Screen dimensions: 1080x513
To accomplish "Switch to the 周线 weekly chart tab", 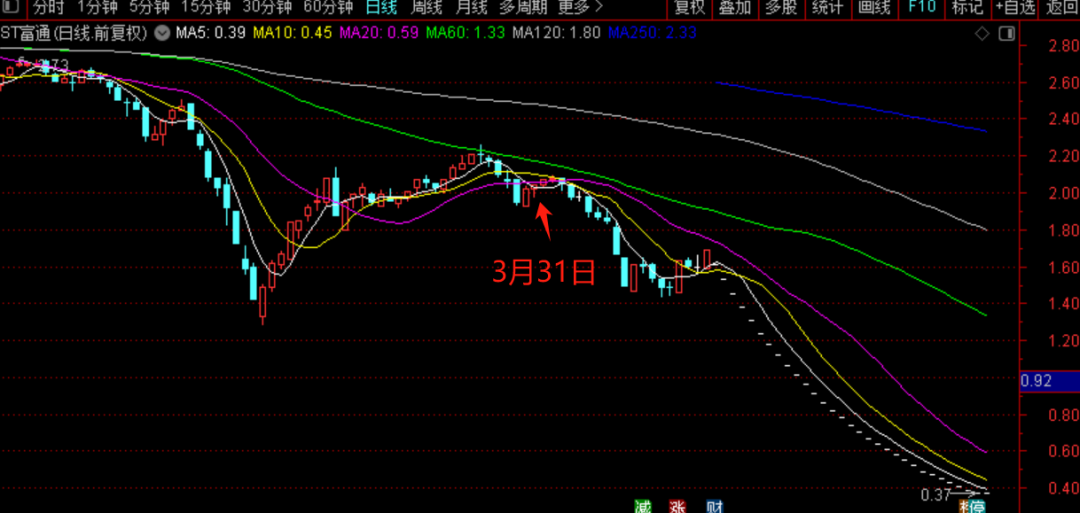I will (x=427, y=8).
